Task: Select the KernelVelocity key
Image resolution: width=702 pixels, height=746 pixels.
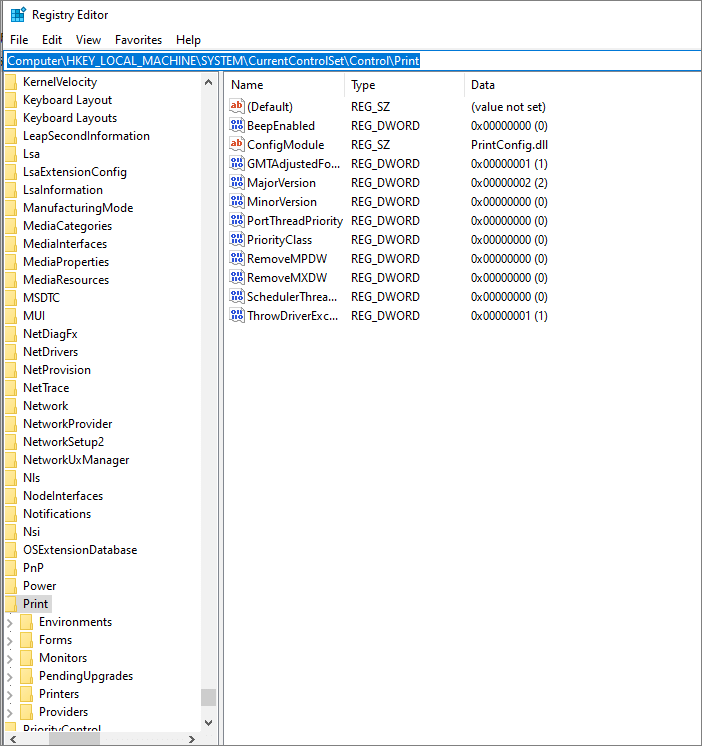Action: pyautogui.click(x=60, y=82)
